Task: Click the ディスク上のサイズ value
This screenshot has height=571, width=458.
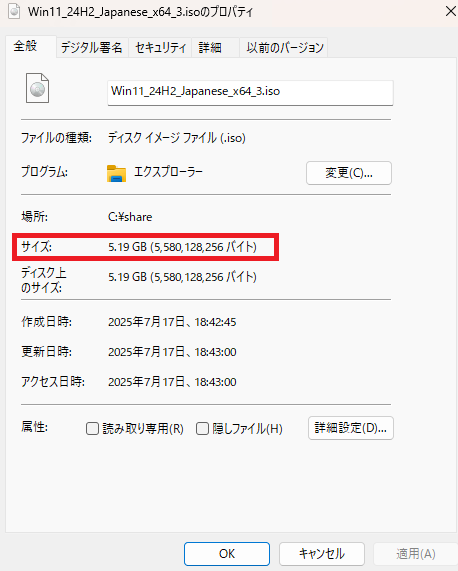Action: click(x=182, y=277)
